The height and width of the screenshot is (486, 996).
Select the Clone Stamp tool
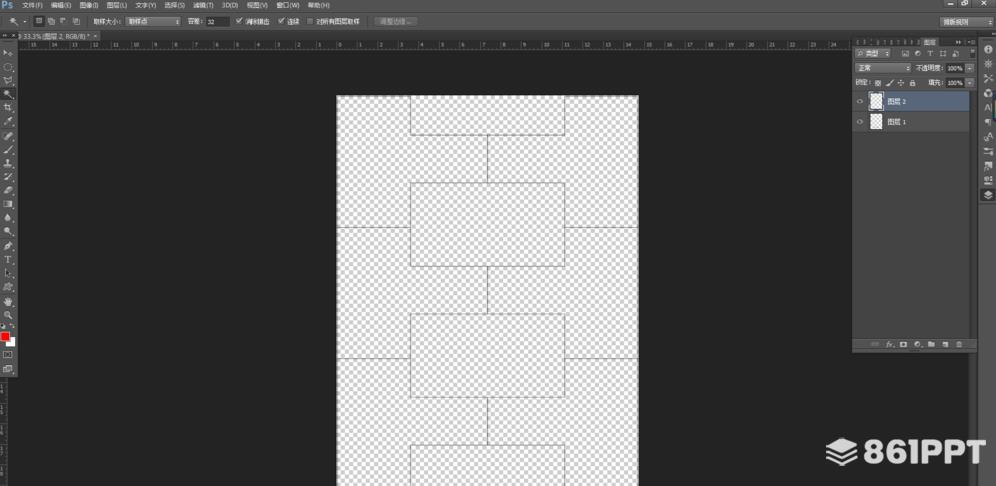point(8,163)
